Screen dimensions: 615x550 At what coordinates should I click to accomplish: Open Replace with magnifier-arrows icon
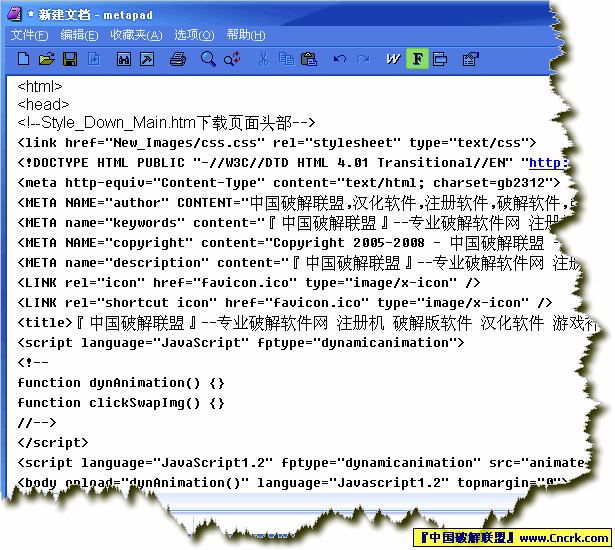232,59
